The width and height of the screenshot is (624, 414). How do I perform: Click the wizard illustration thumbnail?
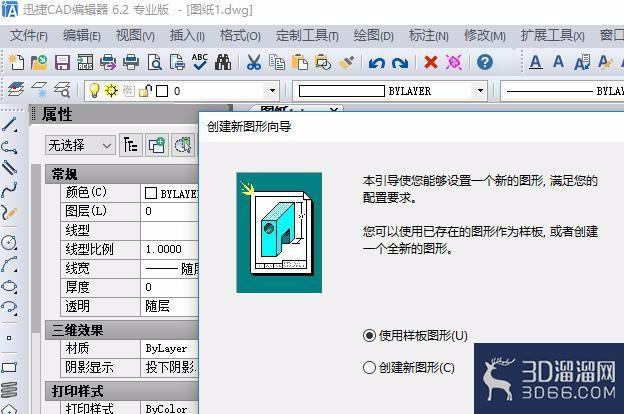click(279, 232)
